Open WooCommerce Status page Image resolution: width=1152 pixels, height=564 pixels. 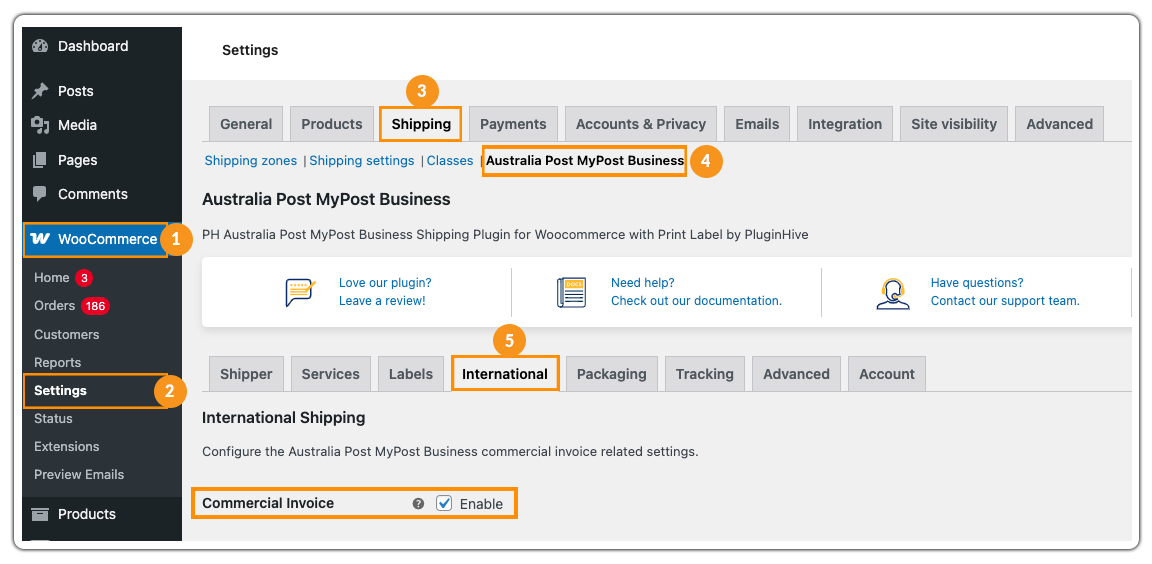(x=53, y=419)
